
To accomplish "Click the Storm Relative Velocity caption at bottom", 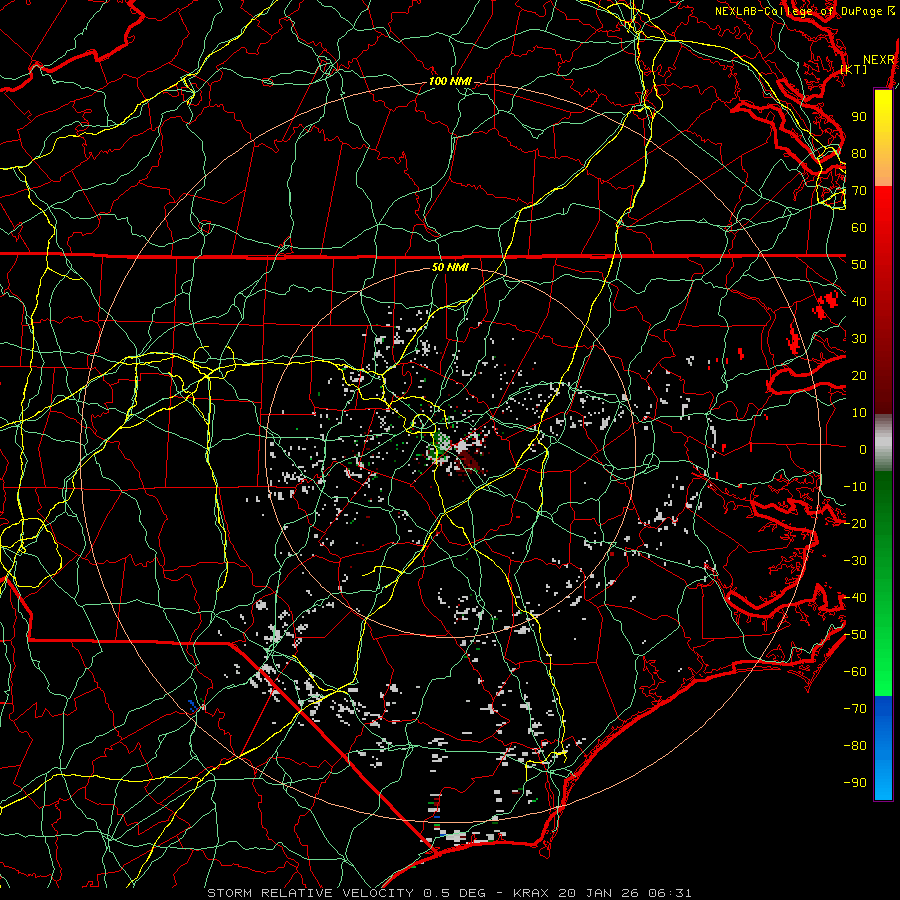I will (x=449, y=893).
